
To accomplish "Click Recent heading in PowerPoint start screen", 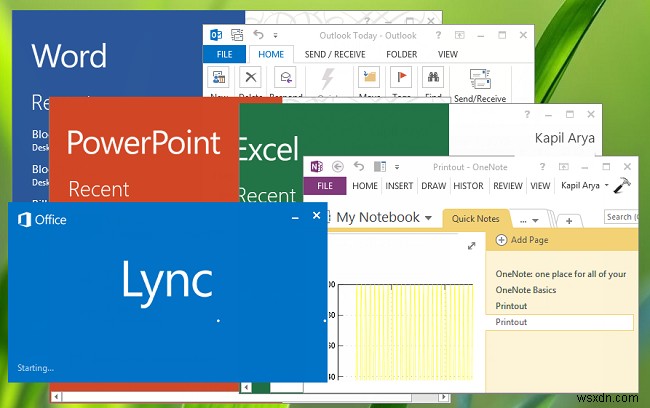I will click(99, 189).
